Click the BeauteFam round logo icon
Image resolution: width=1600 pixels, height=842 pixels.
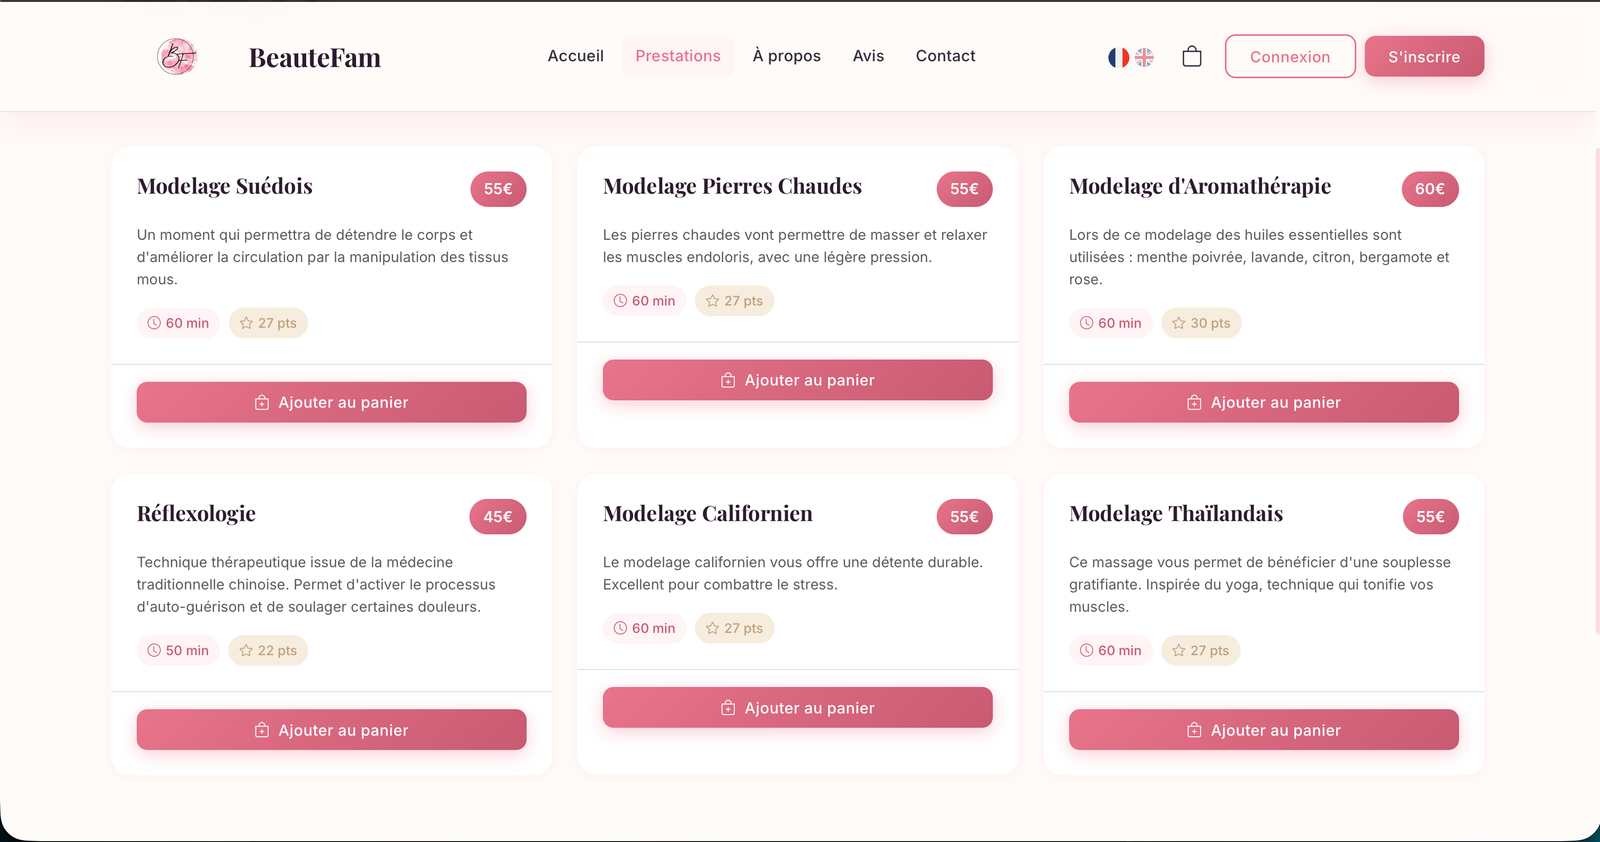coord(177,57)
